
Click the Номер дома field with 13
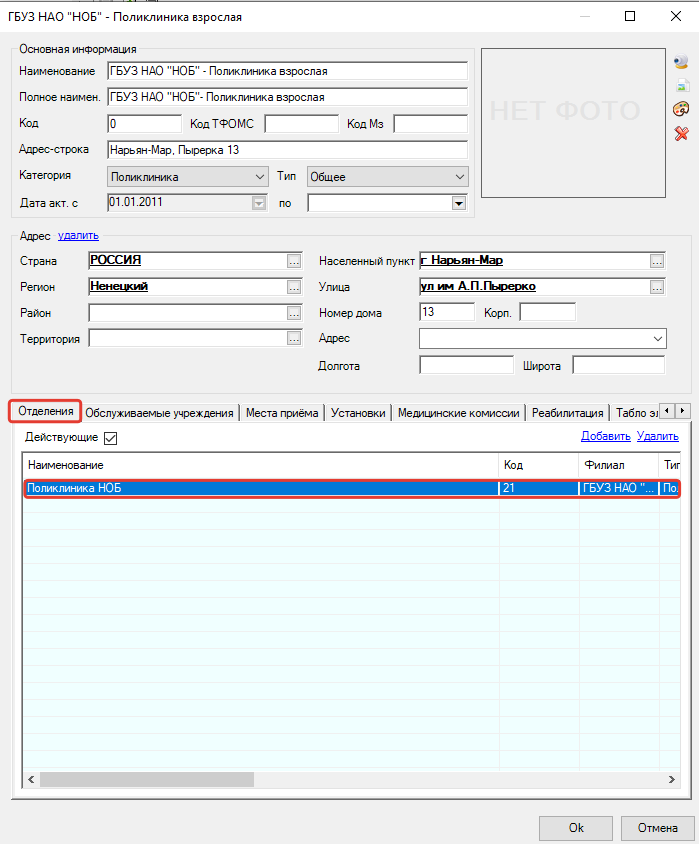(447, 312)
